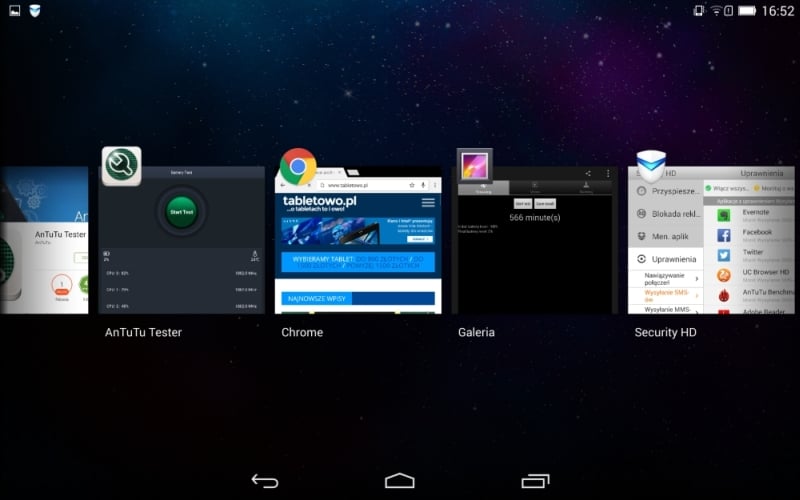The image size is (800, 500).
Task: Tap the green Start Test button
Action: (x=181, y=211)
